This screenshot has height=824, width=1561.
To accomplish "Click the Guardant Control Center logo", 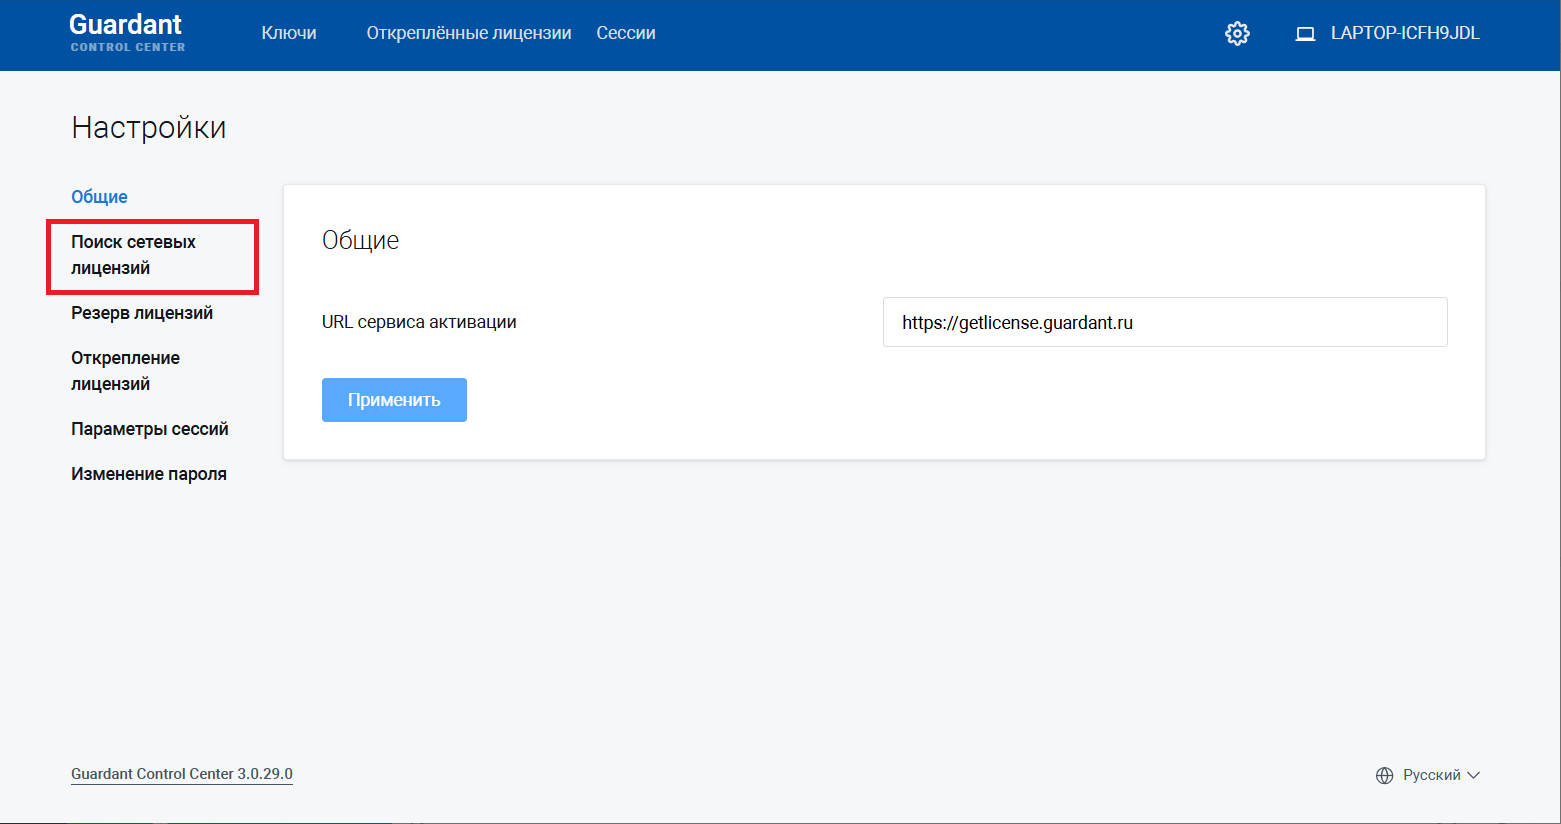I will pos(127,33).
